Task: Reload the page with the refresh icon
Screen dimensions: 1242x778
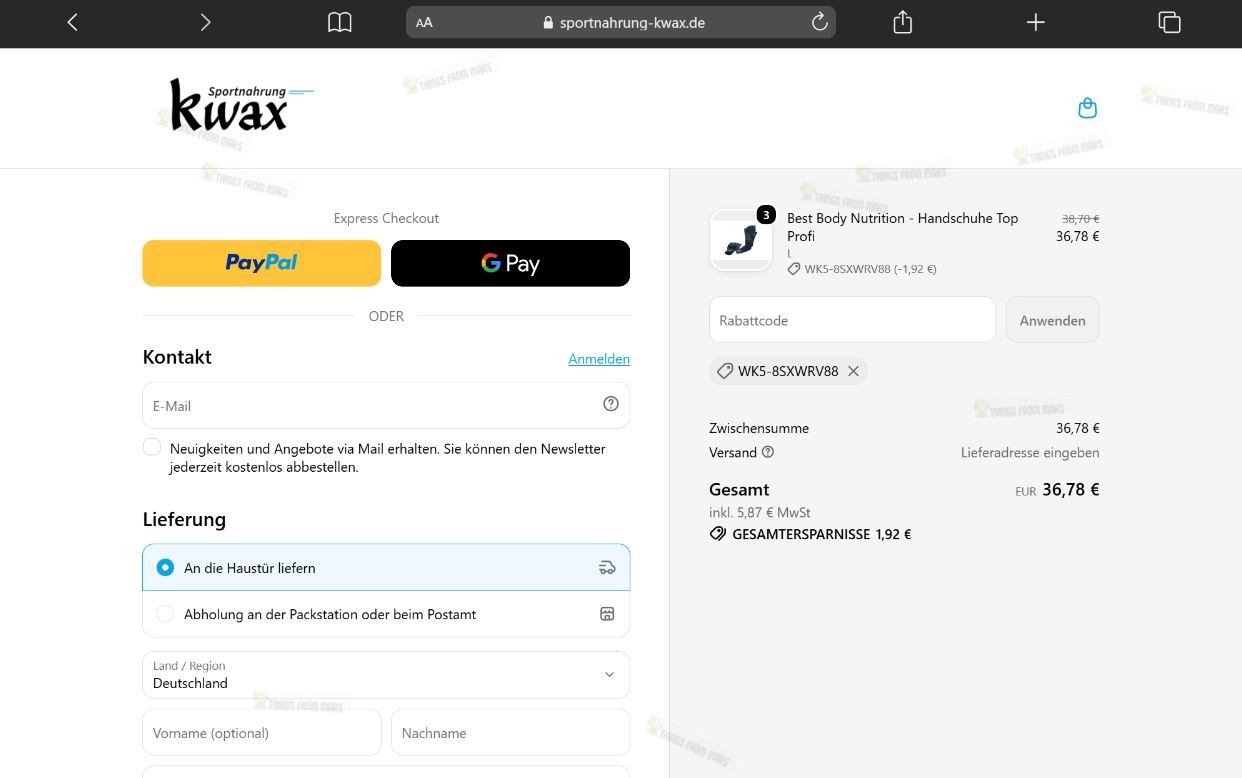Action: point(819,22)
